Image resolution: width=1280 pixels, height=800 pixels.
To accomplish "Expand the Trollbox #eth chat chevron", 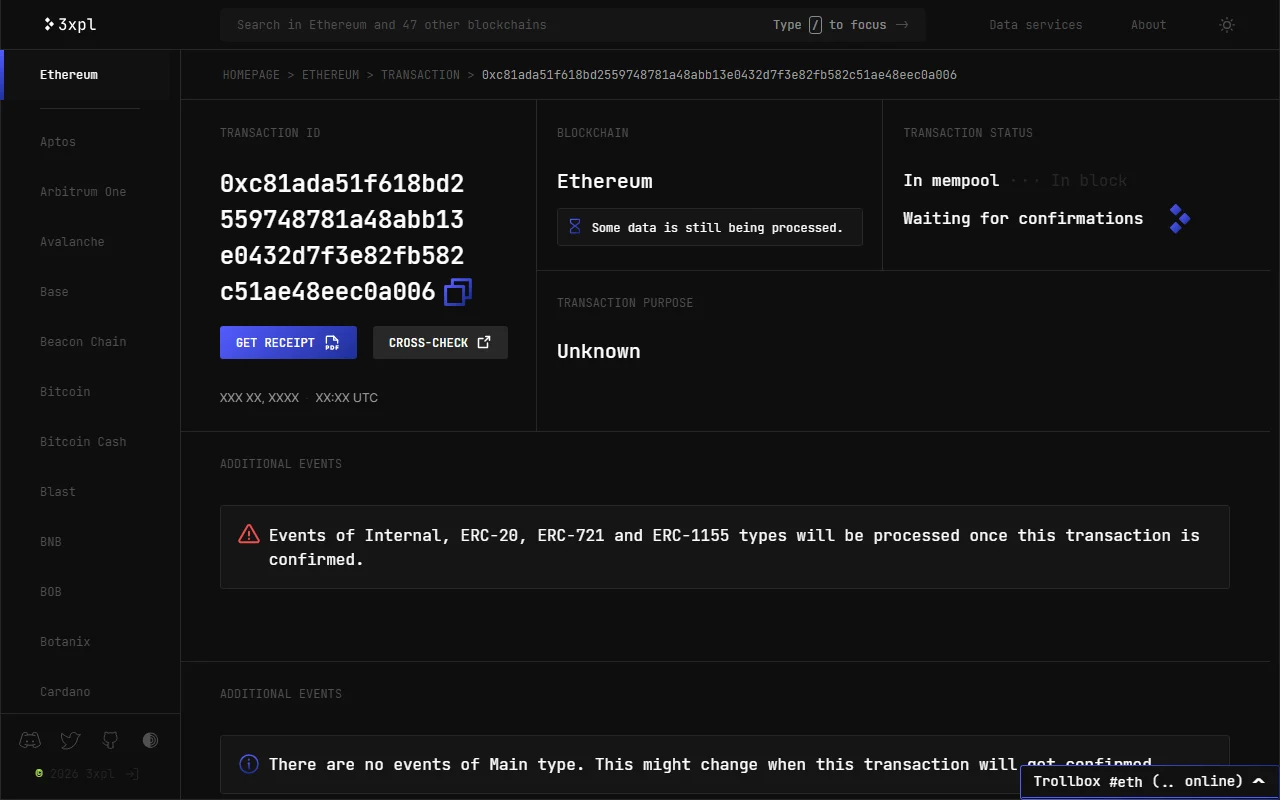I will click(1259, 781).
